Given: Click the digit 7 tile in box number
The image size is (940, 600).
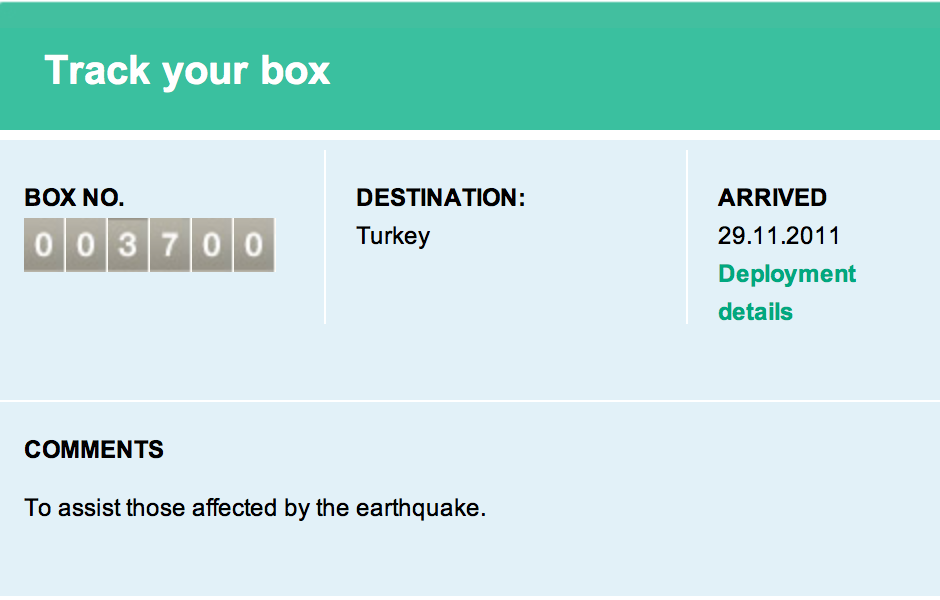Looking at the screenshot, I should [170, 245].
